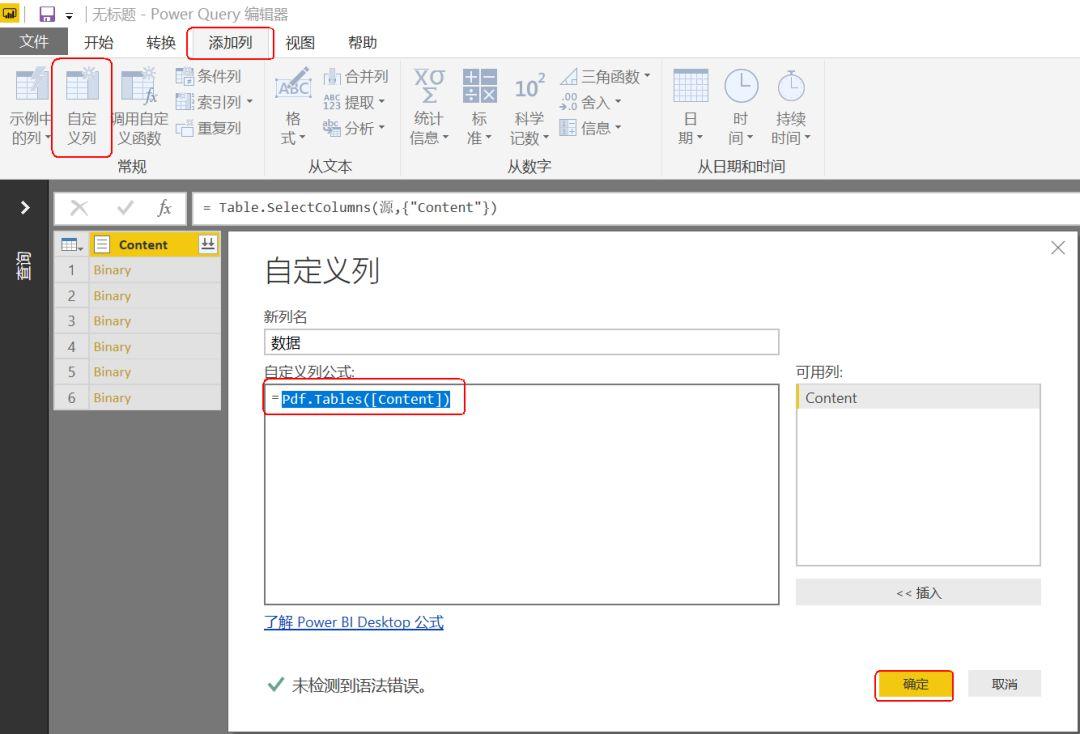Click the << 插入 insert button
The height and width of the screenshot is (734, 1080).
[918, 592]
